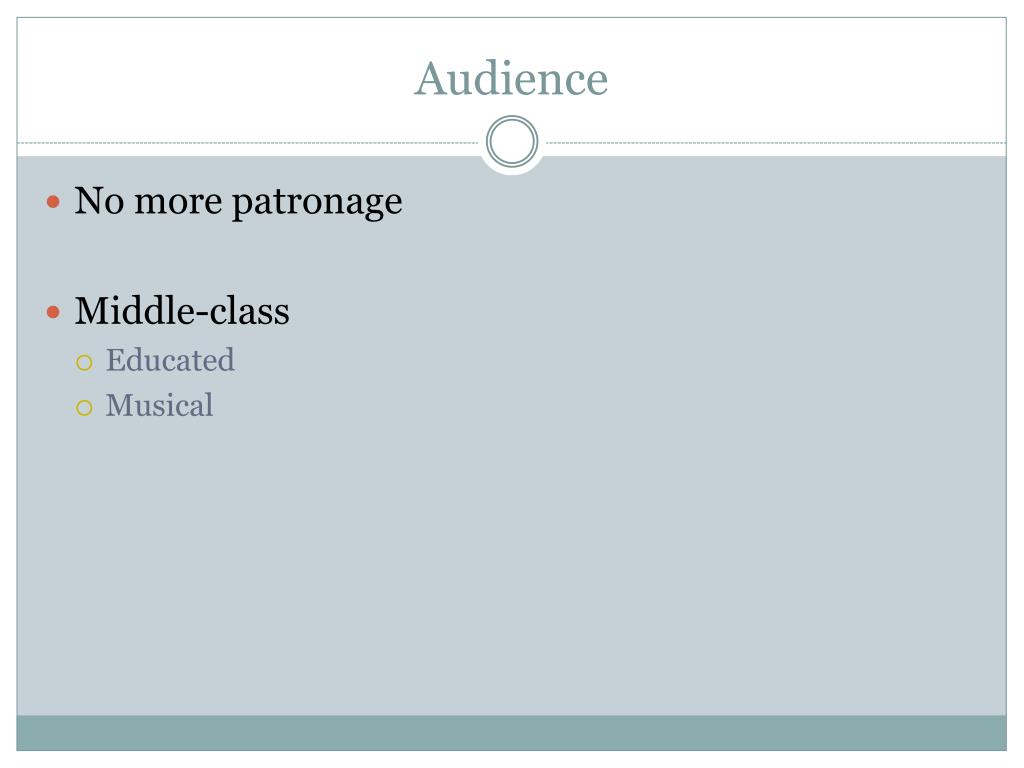Image resolution: width=1024 pixels, height=768 pixels.
Task: Select the "No more patronage" bullet text
Action: 238,202
